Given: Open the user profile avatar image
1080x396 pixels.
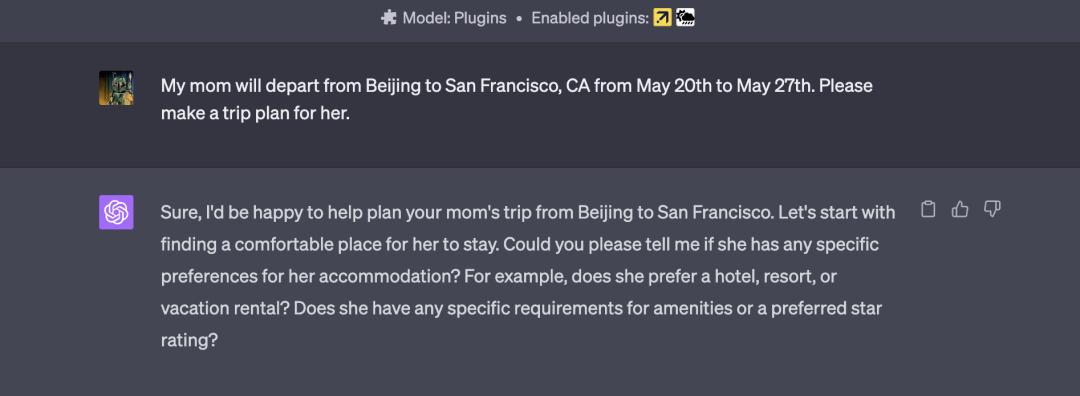Looking at the screenshot, I should pos(116,88).
